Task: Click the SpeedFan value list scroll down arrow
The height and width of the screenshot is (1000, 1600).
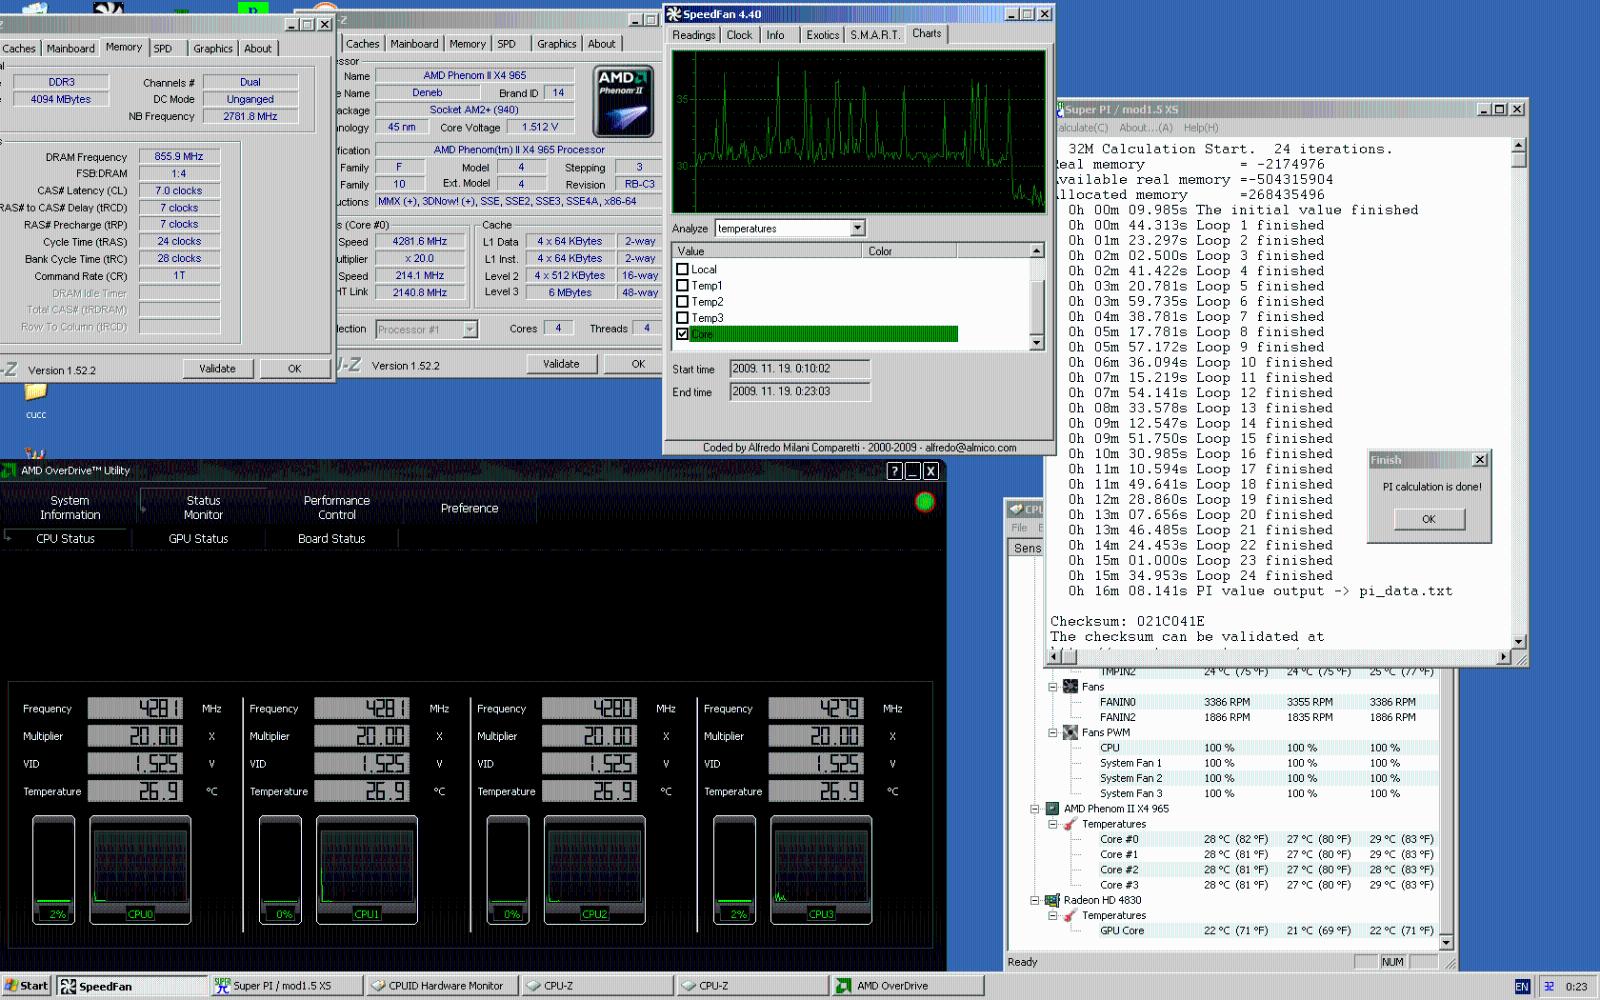Action: (1036, 342)
